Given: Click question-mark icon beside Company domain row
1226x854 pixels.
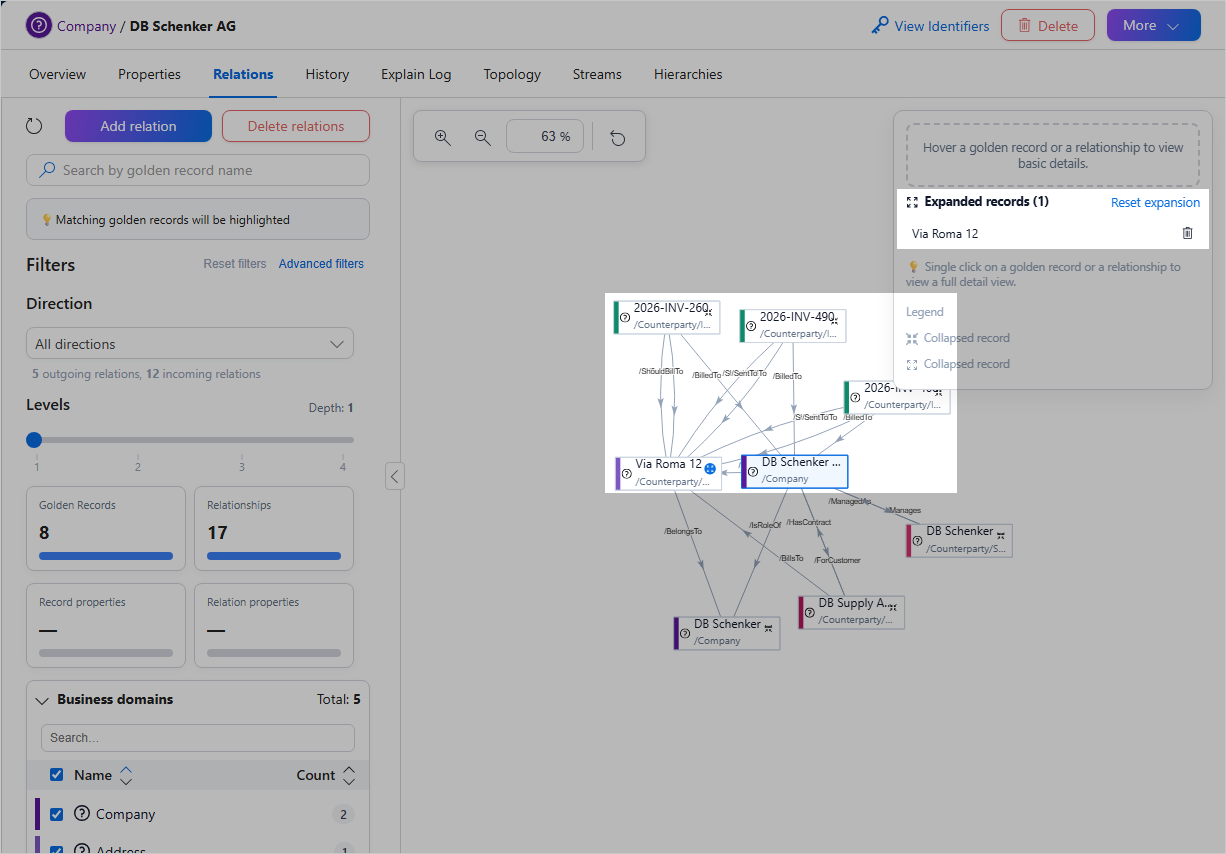Looking at the screenshot, I should [82, 813].
